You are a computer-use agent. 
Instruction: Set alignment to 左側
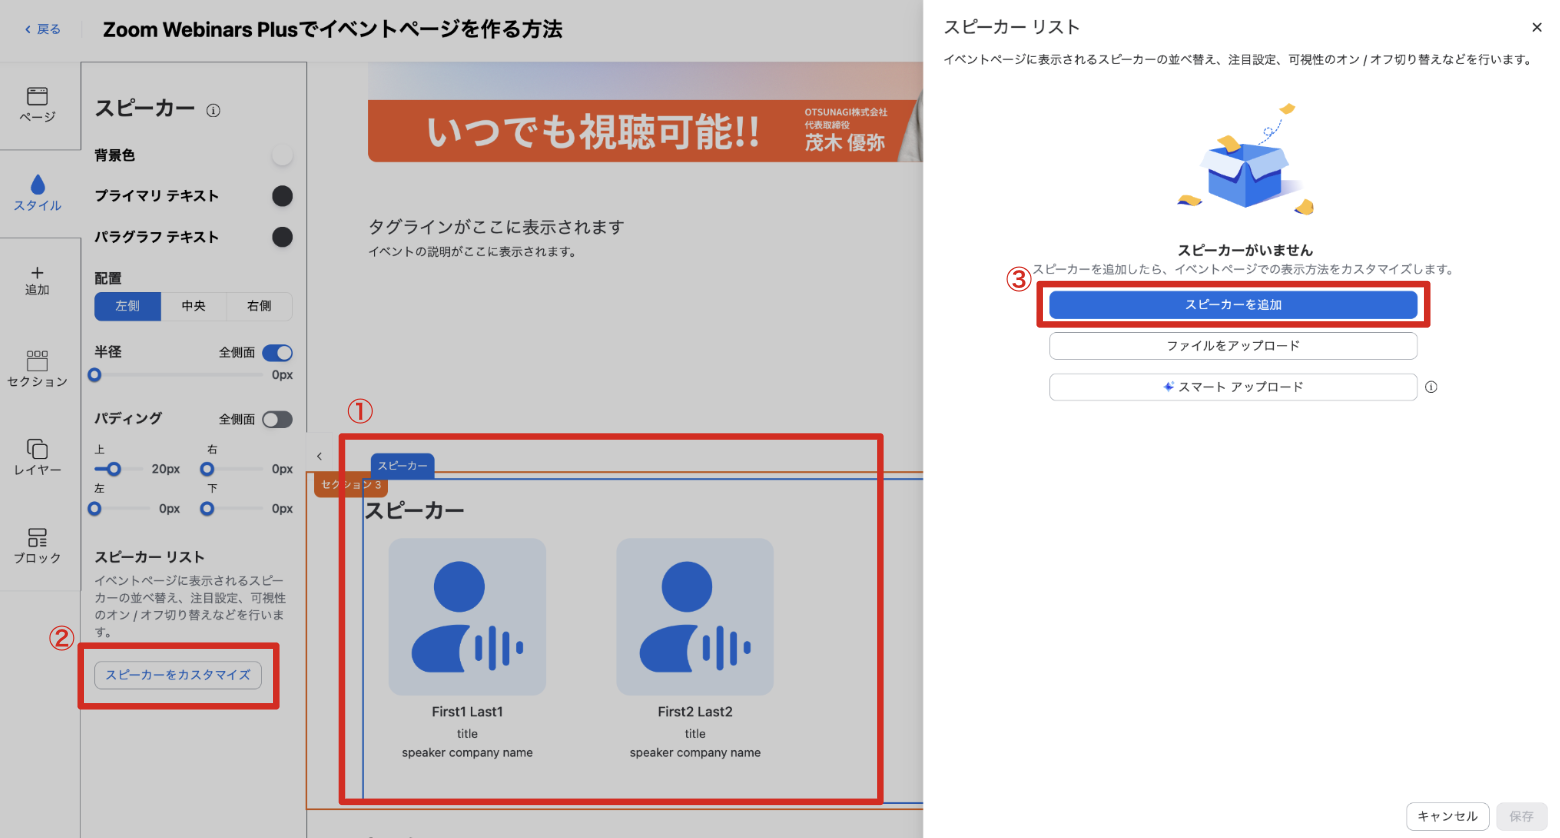pos(128,306)
